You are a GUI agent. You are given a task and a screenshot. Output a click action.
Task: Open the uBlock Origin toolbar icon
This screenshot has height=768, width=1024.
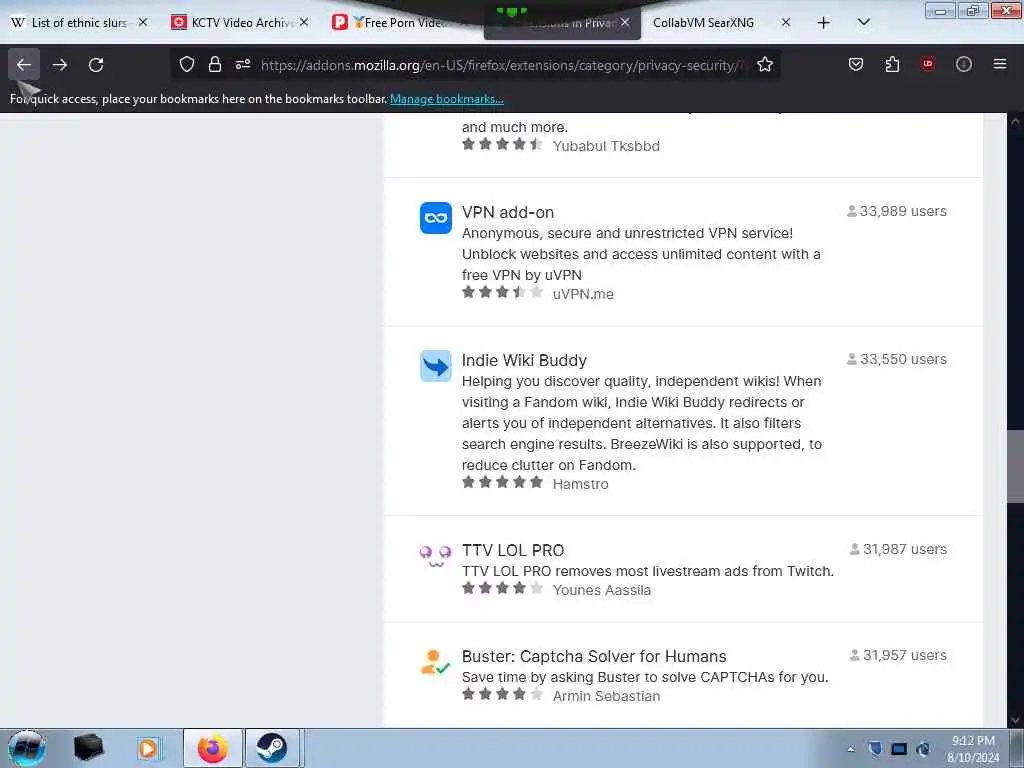[x=927, y=64]
